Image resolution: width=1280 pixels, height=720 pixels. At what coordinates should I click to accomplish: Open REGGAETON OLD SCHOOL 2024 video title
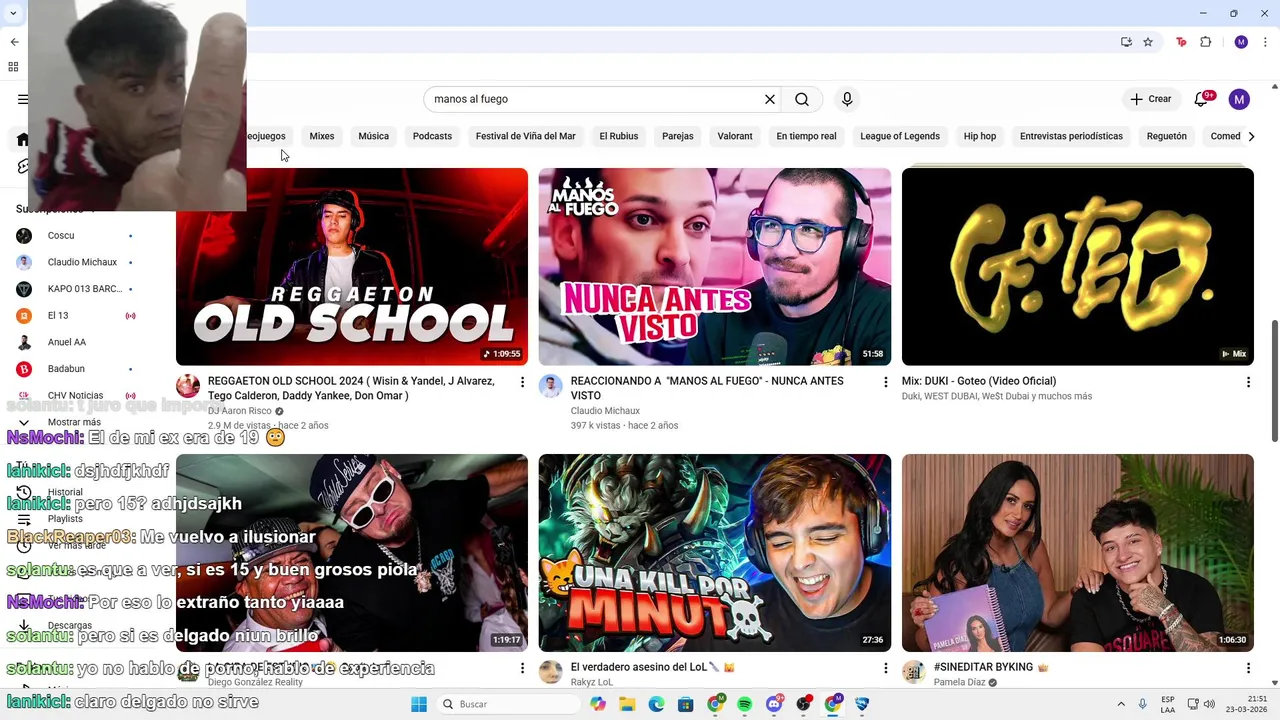[x=351, y=388]
